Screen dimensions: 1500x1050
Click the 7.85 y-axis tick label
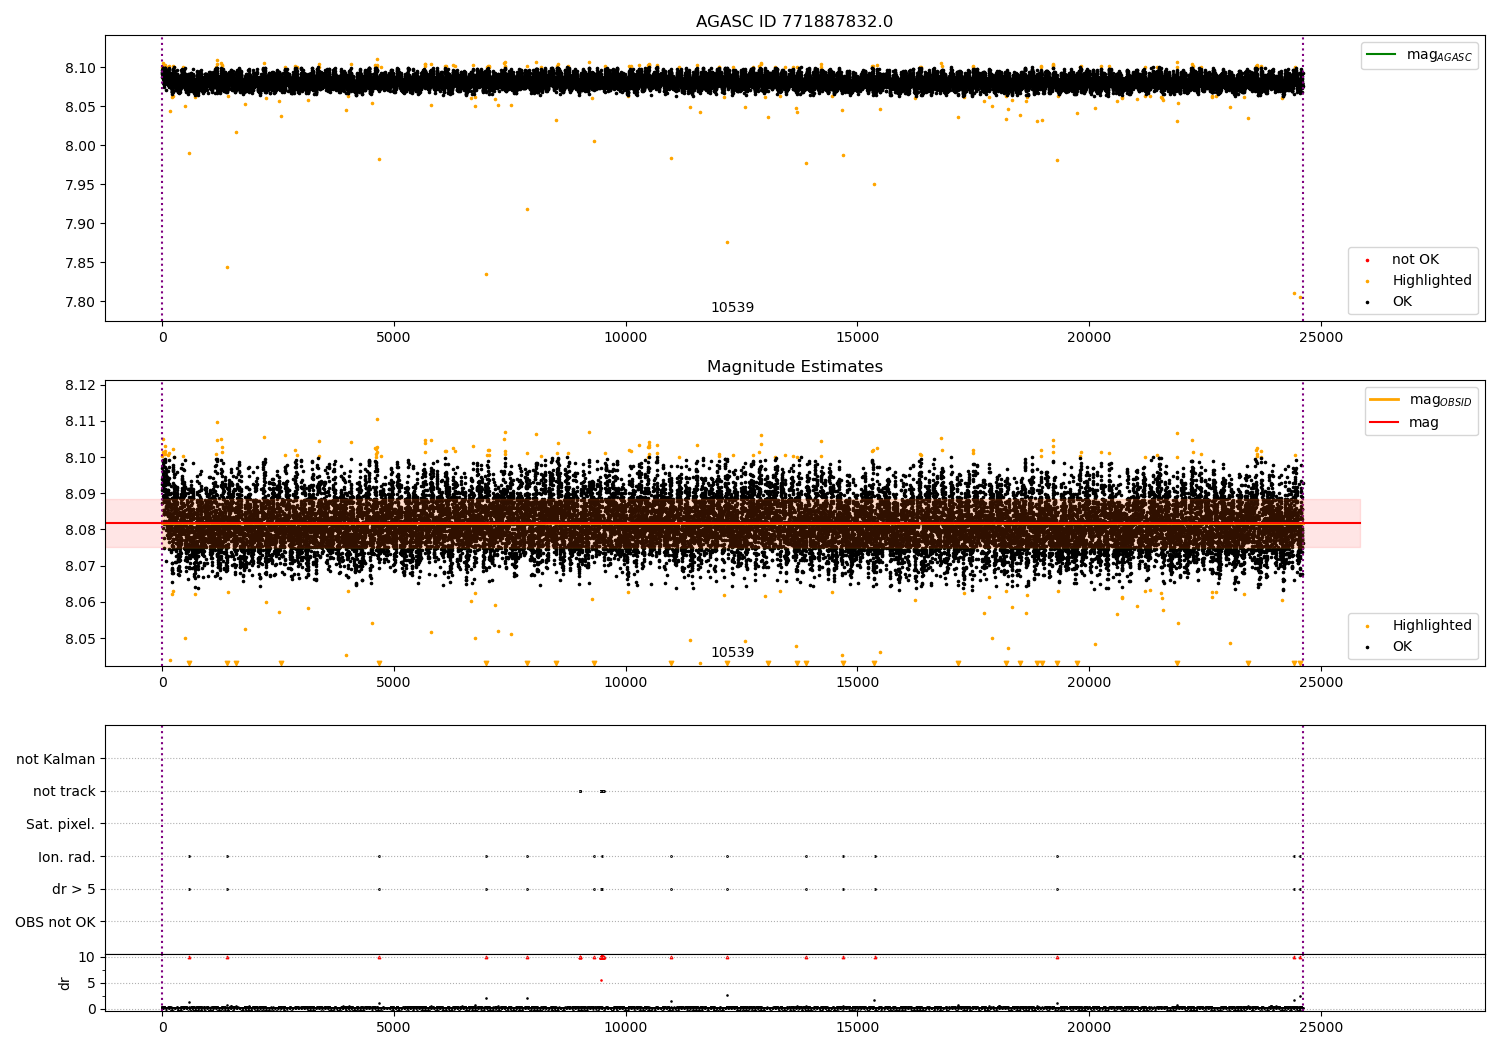80,263
